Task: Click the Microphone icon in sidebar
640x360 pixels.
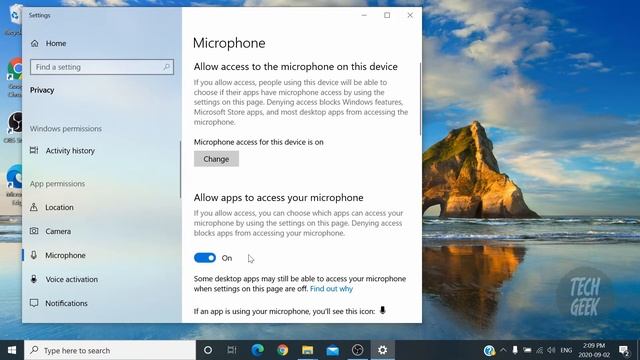Action: click(x=34, y=255)
